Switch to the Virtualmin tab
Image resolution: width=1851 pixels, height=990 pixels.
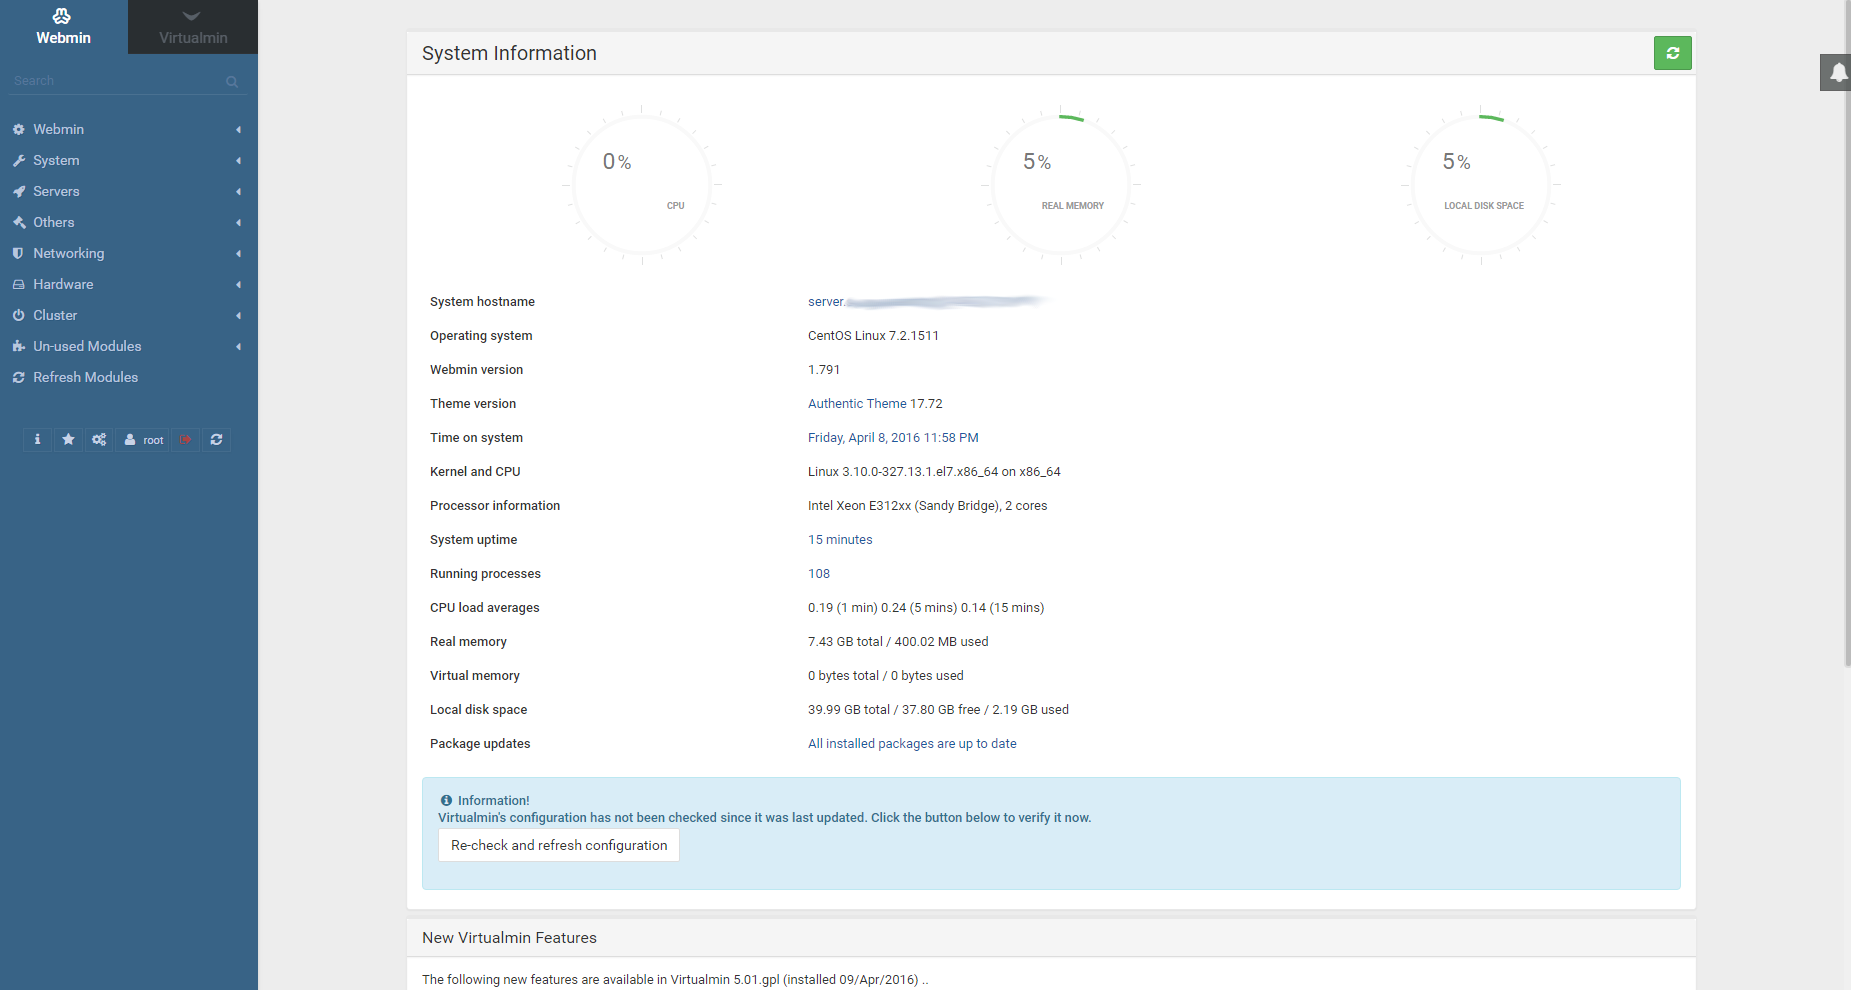click(193, 28)
